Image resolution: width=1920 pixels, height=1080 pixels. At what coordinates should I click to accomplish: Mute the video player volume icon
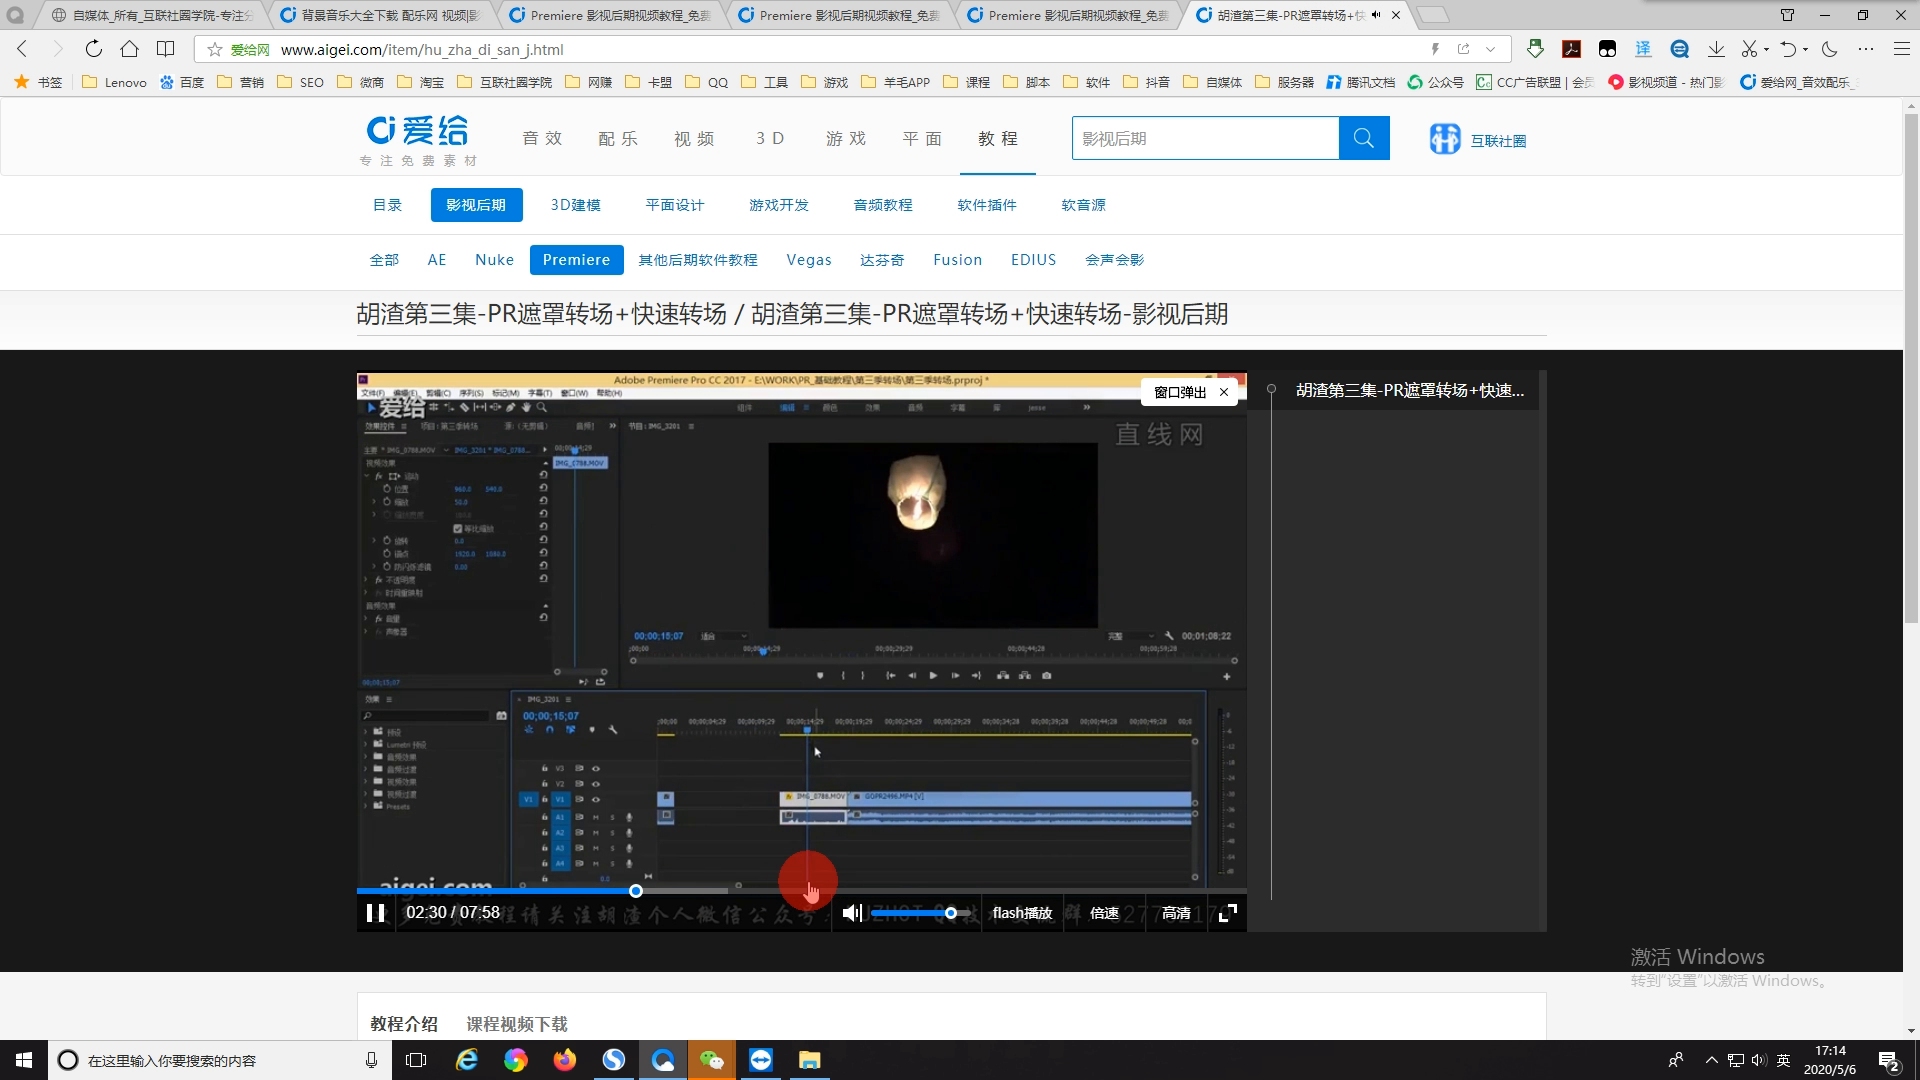pos(851,913)
